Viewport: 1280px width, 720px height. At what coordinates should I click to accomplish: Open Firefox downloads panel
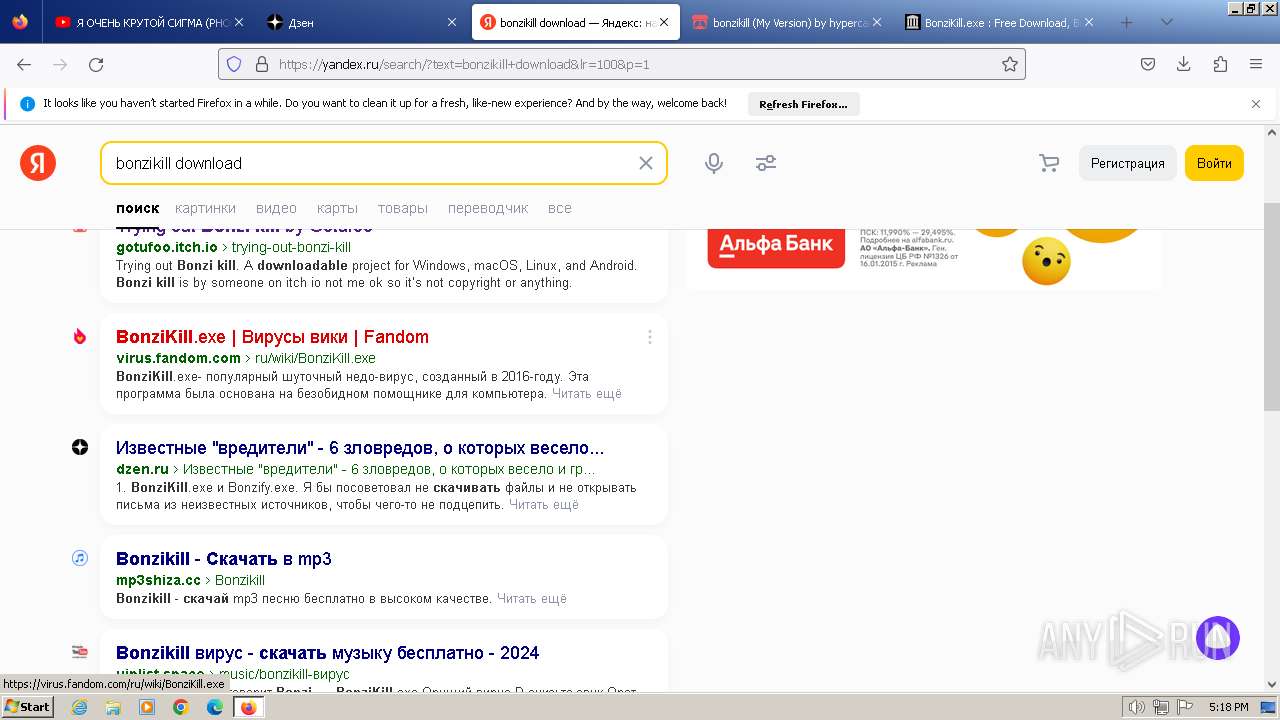click(1184, 64)
